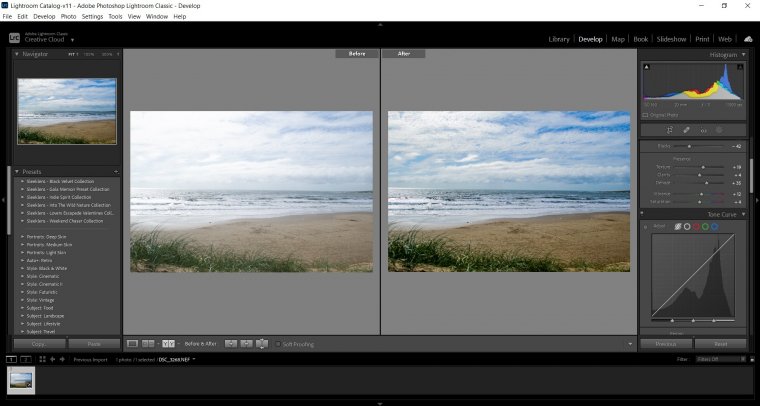Adjust the Vibrance slider
This screenshot has height=406, width=760.
pos(701,194)
